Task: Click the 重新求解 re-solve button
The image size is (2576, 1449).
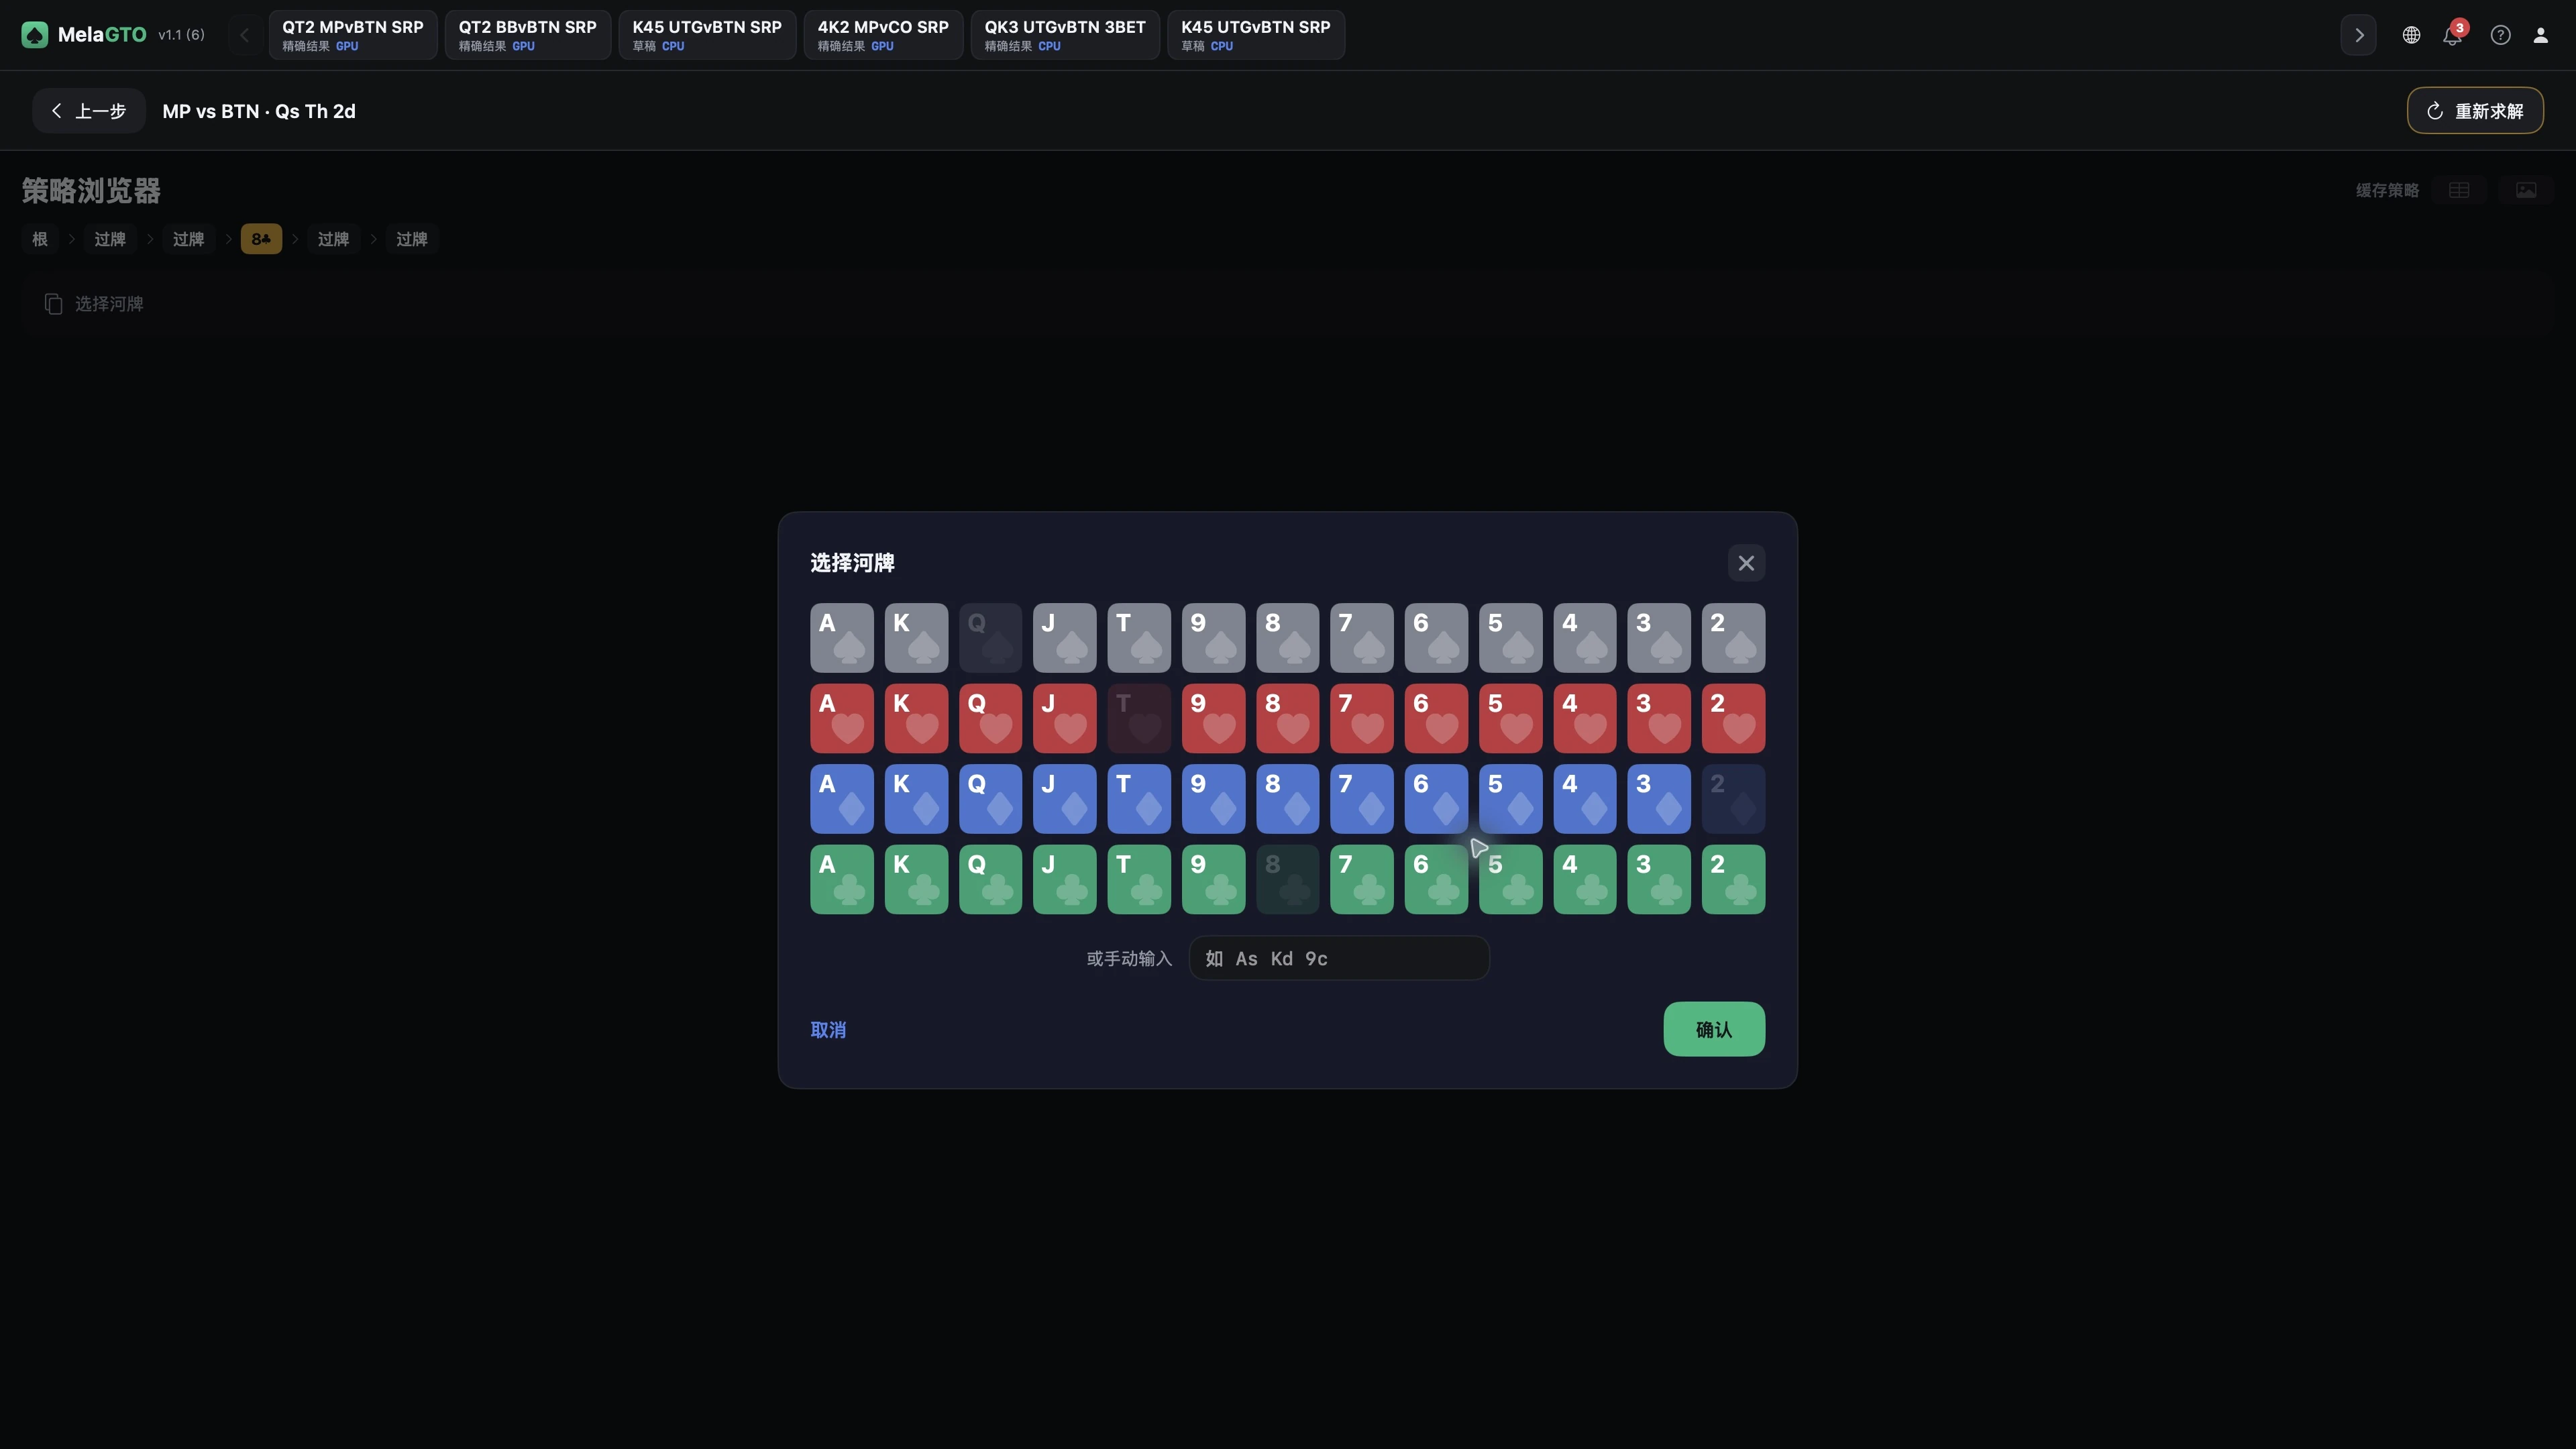Action: [x=2475, y=111]
